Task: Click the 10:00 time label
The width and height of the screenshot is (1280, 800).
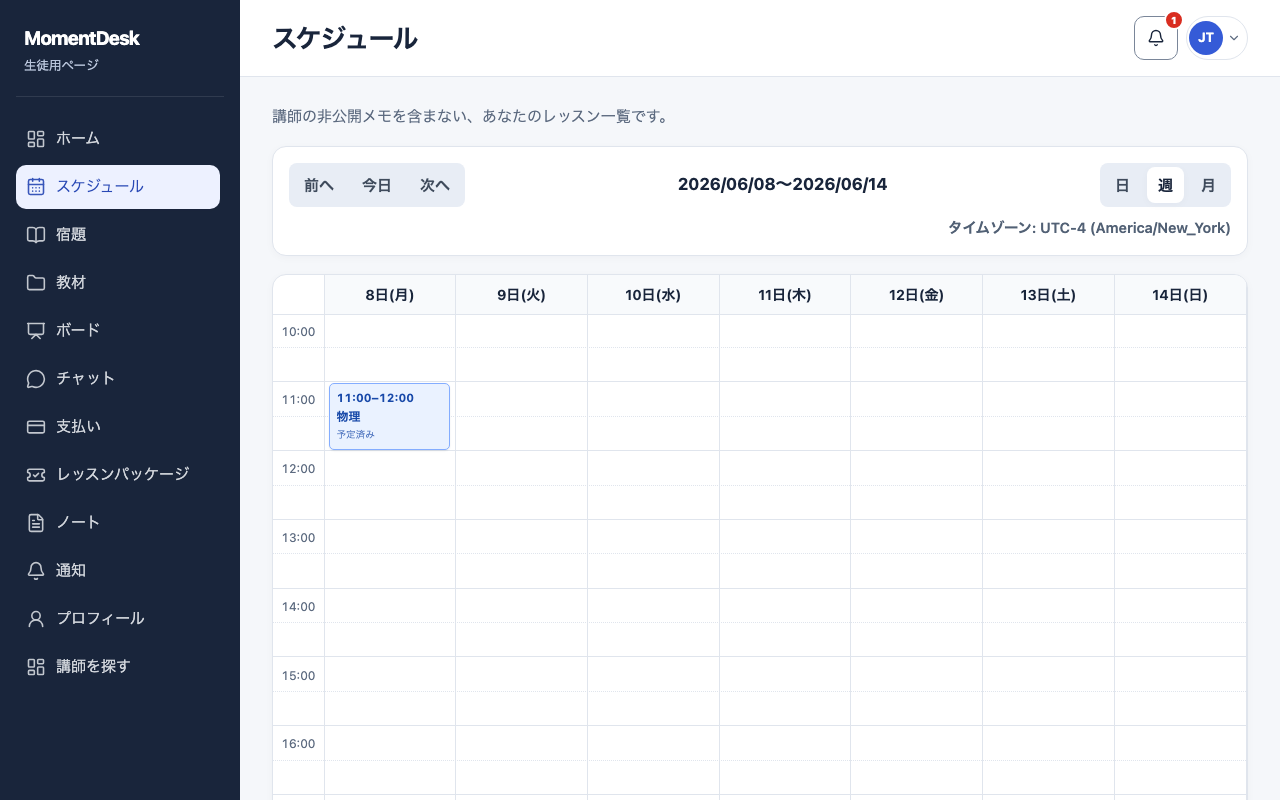Action: 298,332
